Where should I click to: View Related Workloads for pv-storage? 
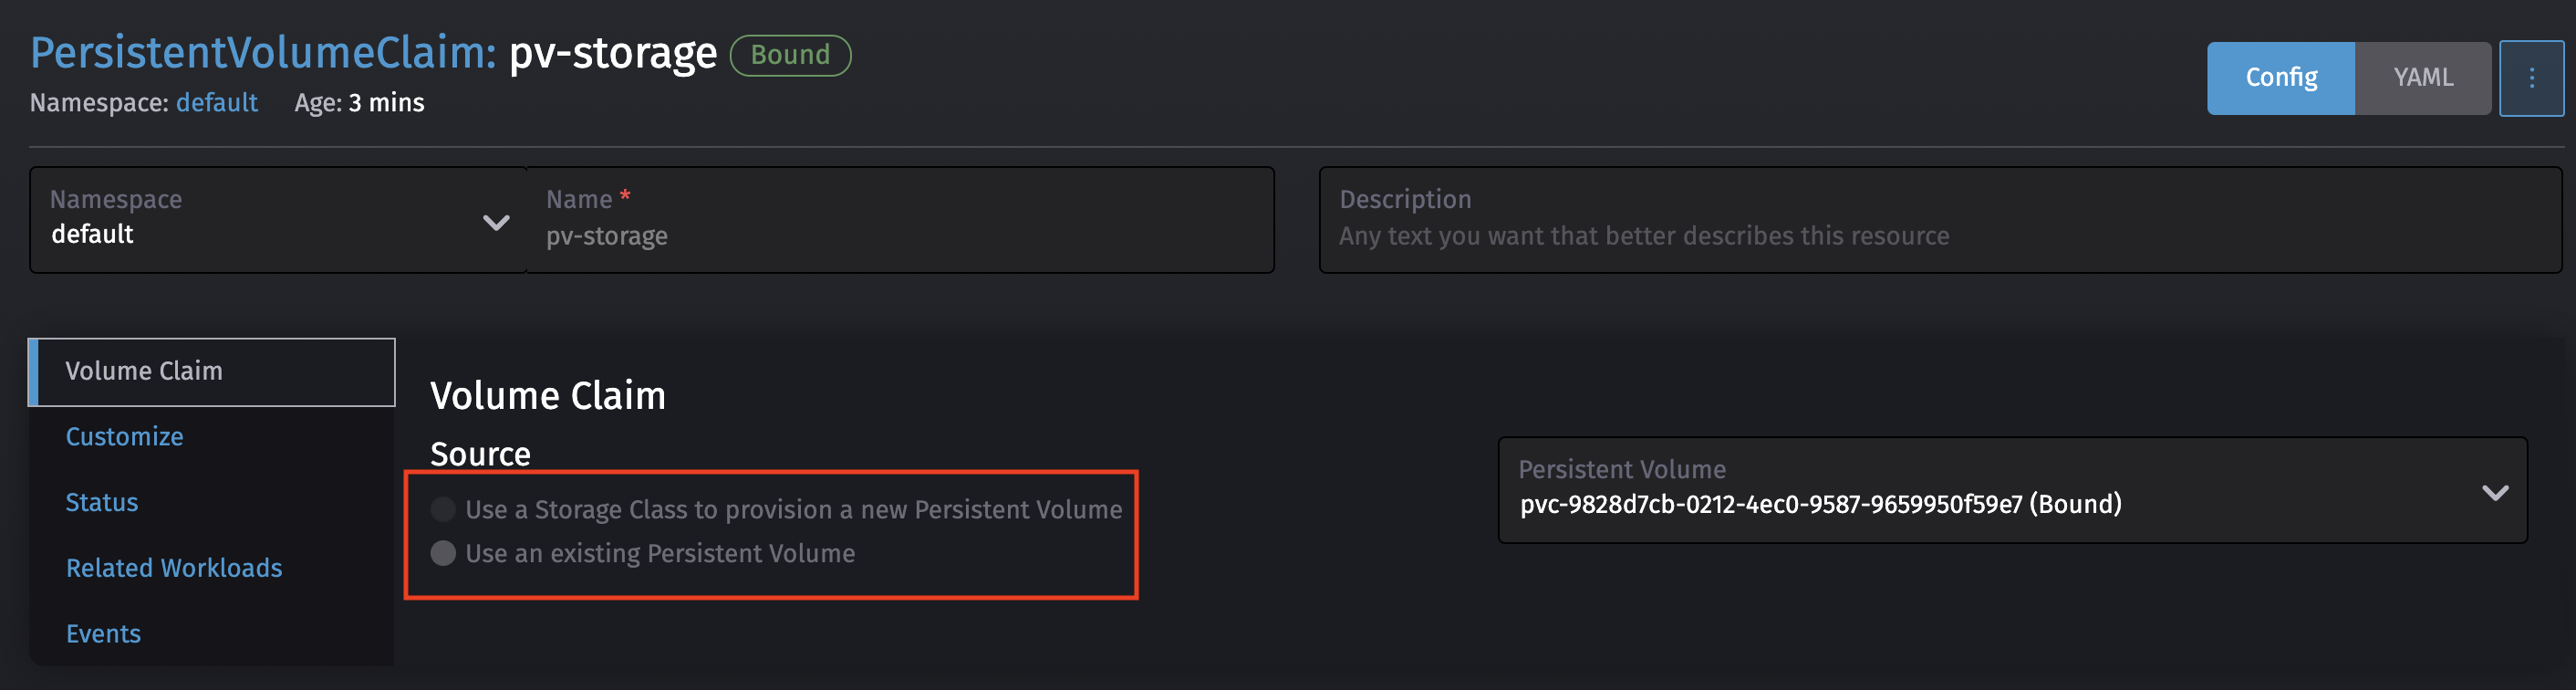point(174,567)
